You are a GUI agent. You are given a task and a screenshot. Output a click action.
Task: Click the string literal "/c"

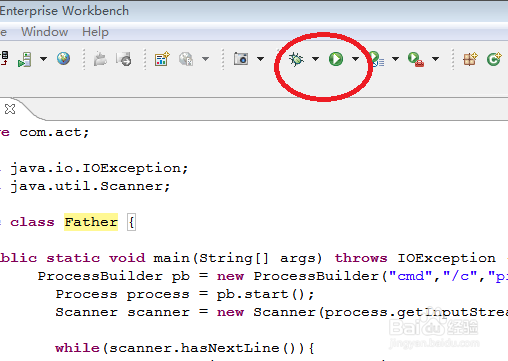click(460, 276)
